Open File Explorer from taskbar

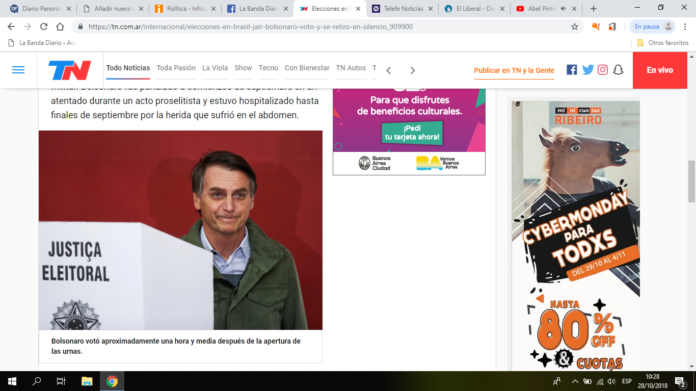(87, 381)
